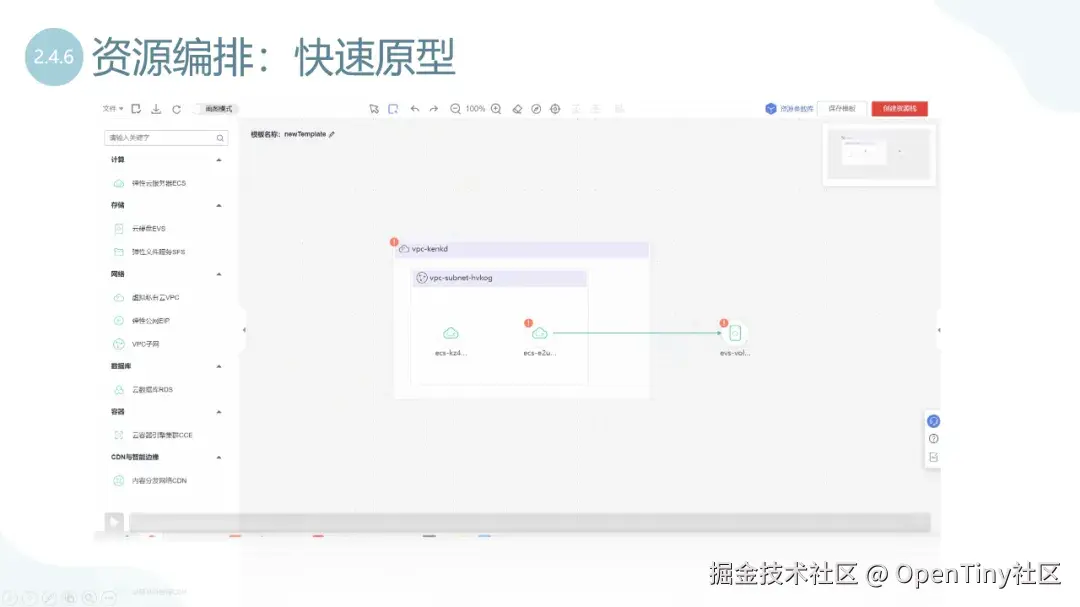Toggle the rectangular marquee select tool
Viewport: 1080px width, 607px height.
point(392,109)
